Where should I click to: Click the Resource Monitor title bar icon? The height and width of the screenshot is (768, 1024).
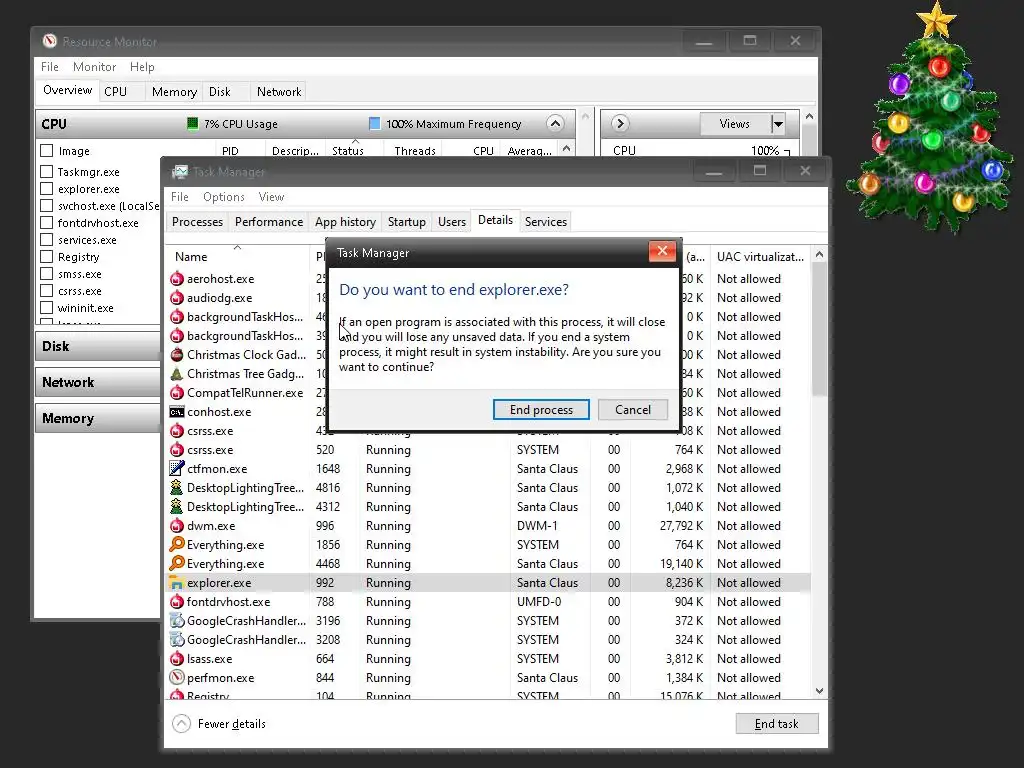[x=50, y=41]
